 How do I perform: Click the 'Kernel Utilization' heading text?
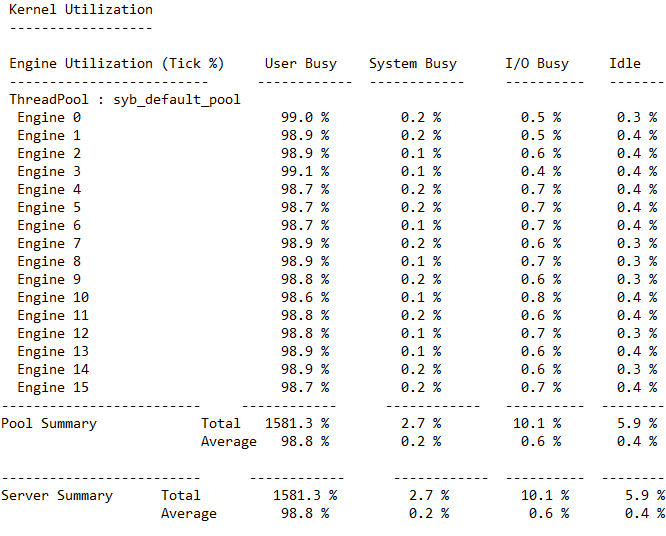pos(81,9)
